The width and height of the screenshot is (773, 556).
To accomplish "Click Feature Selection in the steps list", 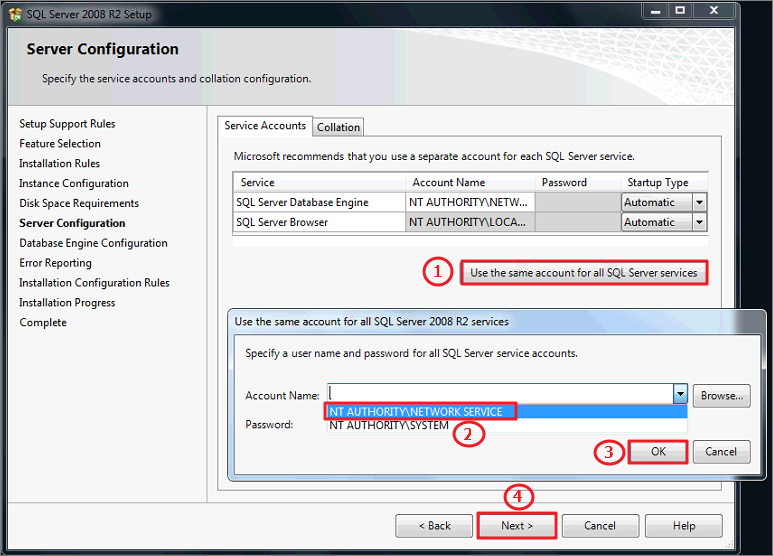I will coord(60,143).
